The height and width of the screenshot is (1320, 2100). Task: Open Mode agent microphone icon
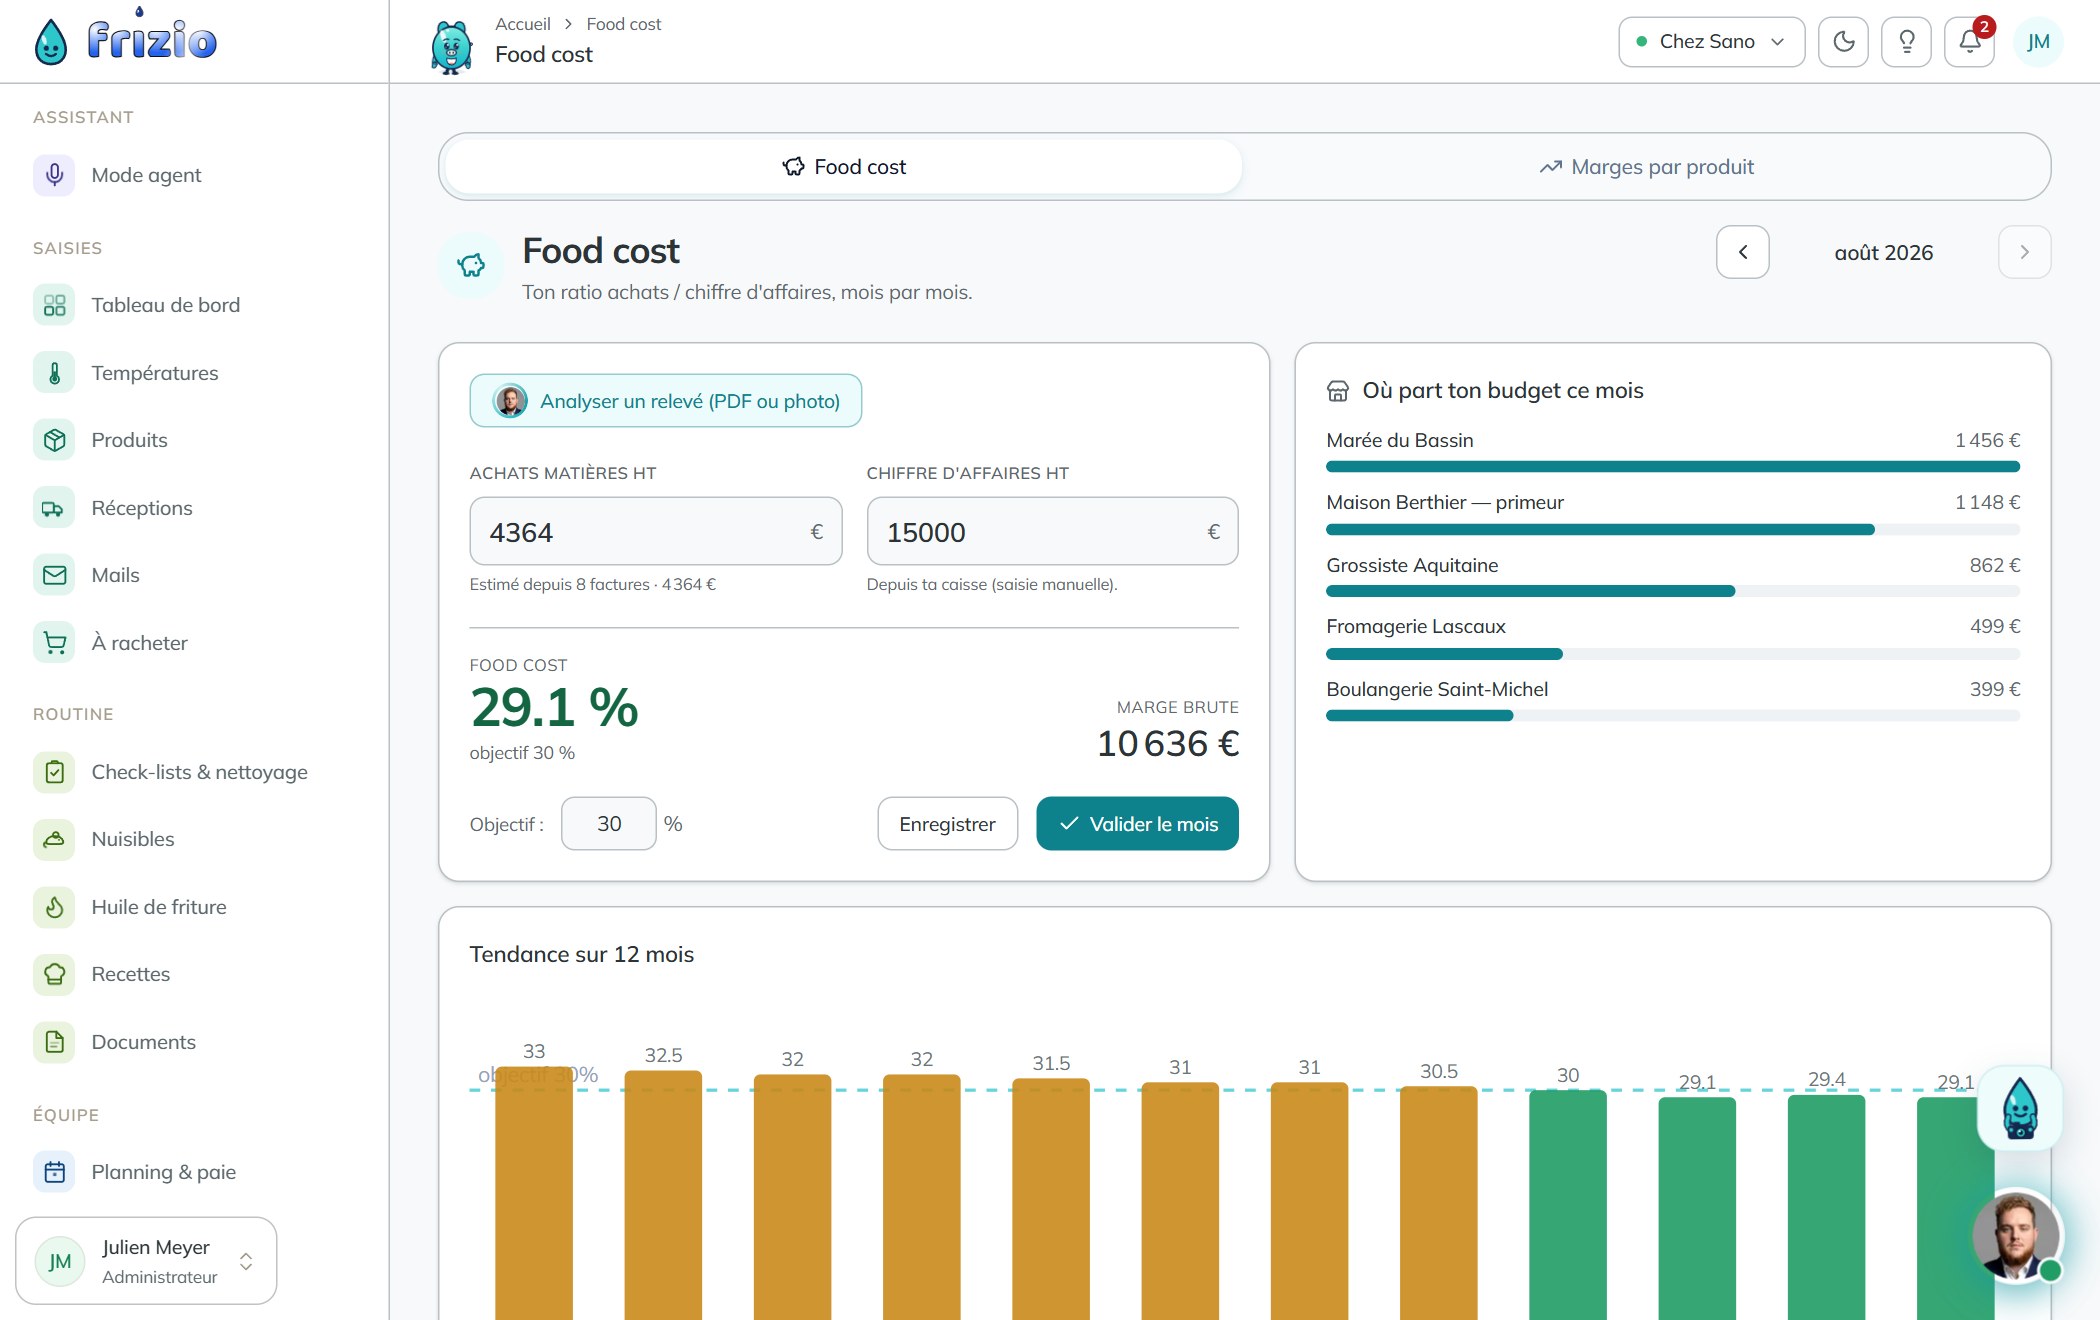tap(54, 175)
